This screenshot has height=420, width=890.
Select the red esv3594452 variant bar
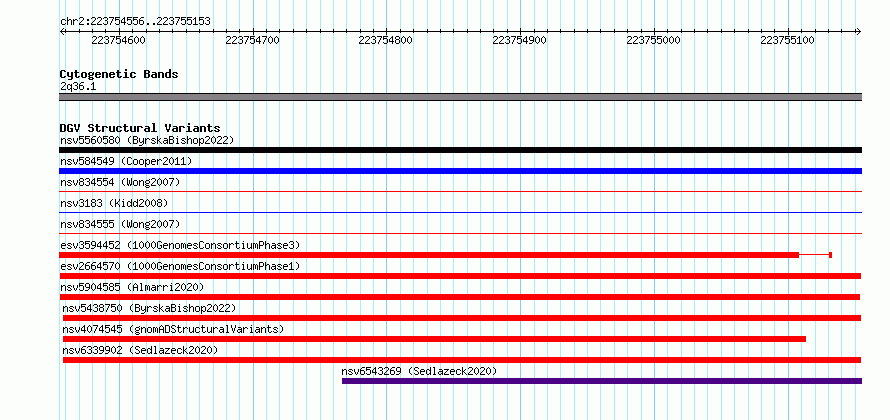tap(446, 255)
